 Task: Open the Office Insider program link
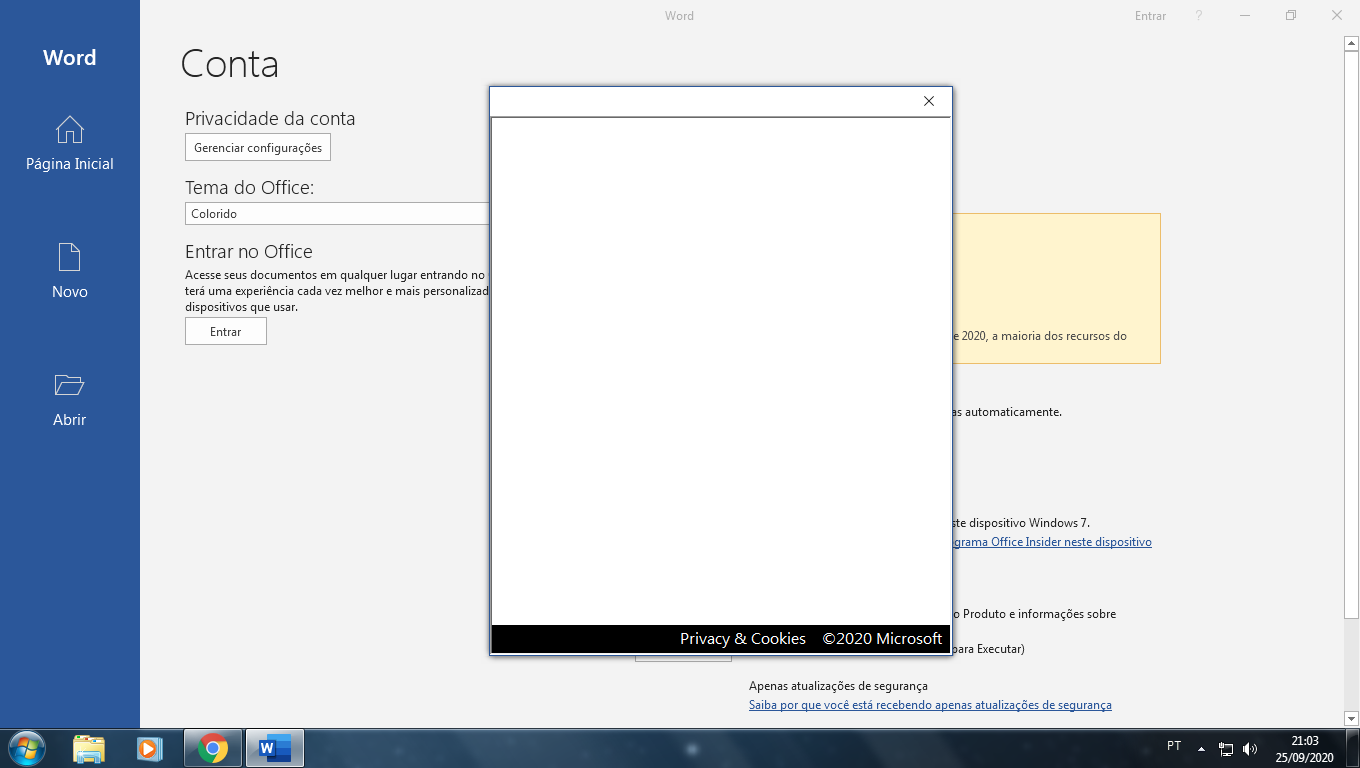pyautogui.click(x=1052, y=542)
